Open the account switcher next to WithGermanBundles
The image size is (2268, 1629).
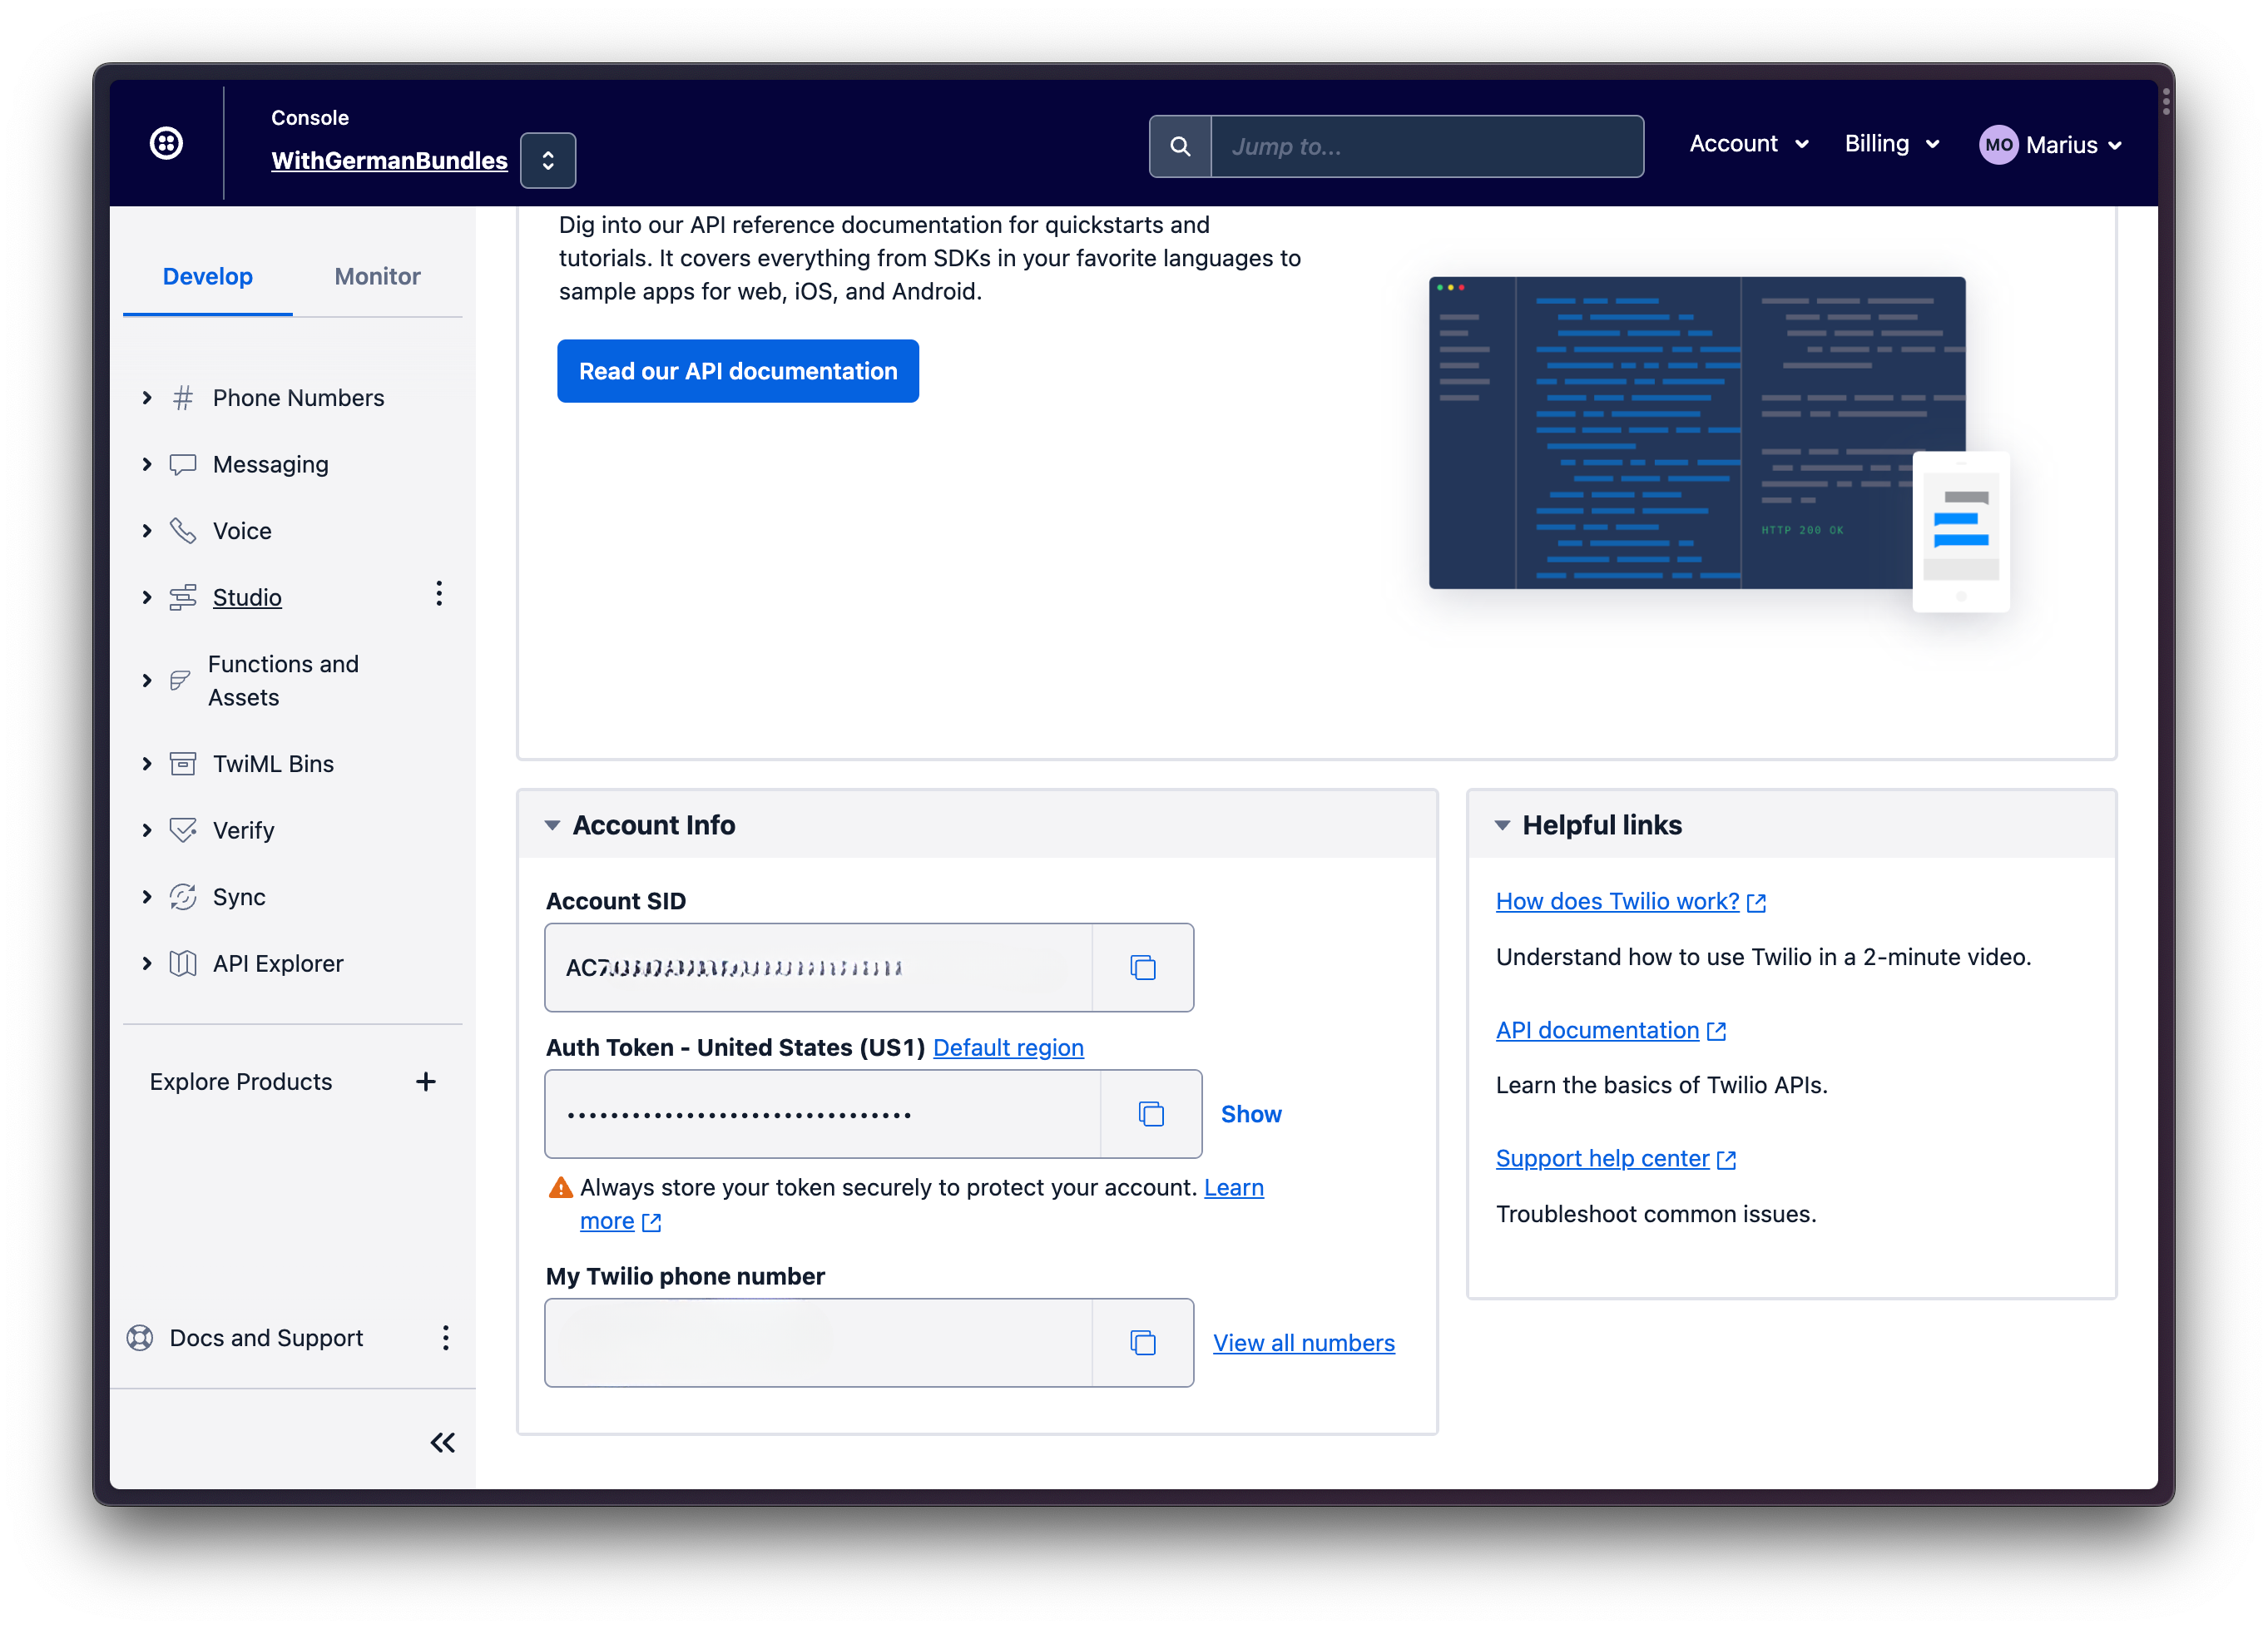click(x=548, y=160)
